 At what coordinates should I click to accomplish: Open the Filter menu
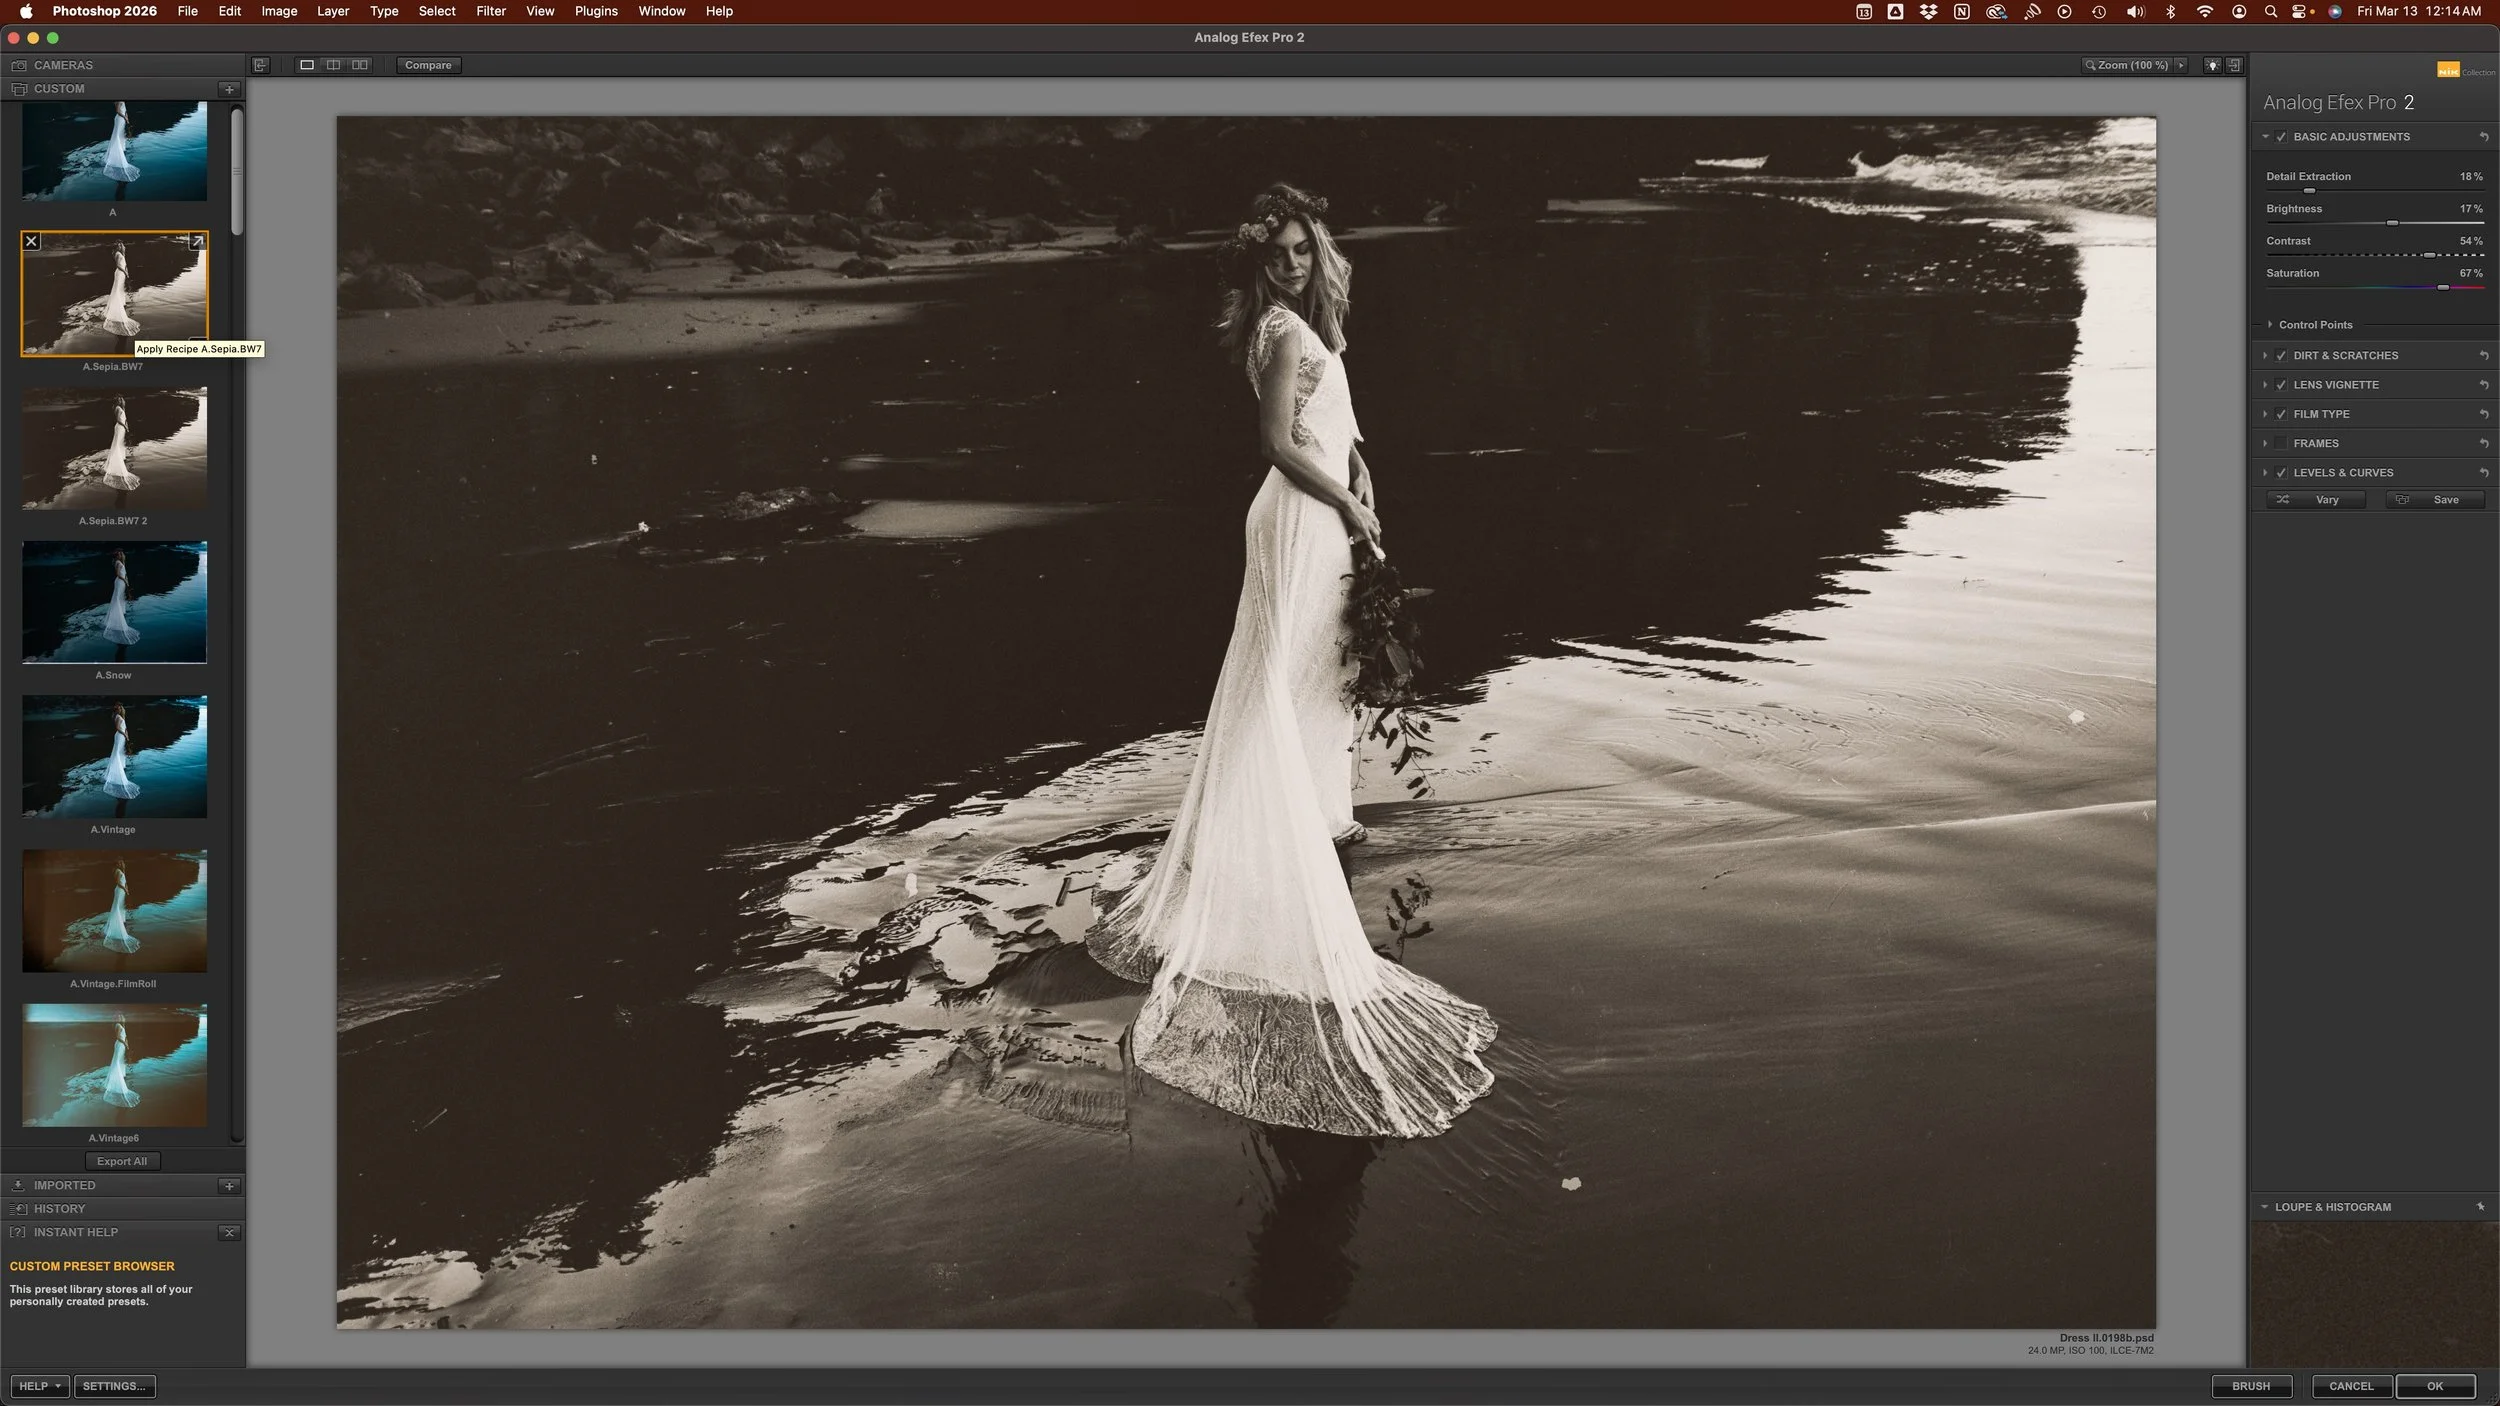pyautogui.click(x=491, y=11)
